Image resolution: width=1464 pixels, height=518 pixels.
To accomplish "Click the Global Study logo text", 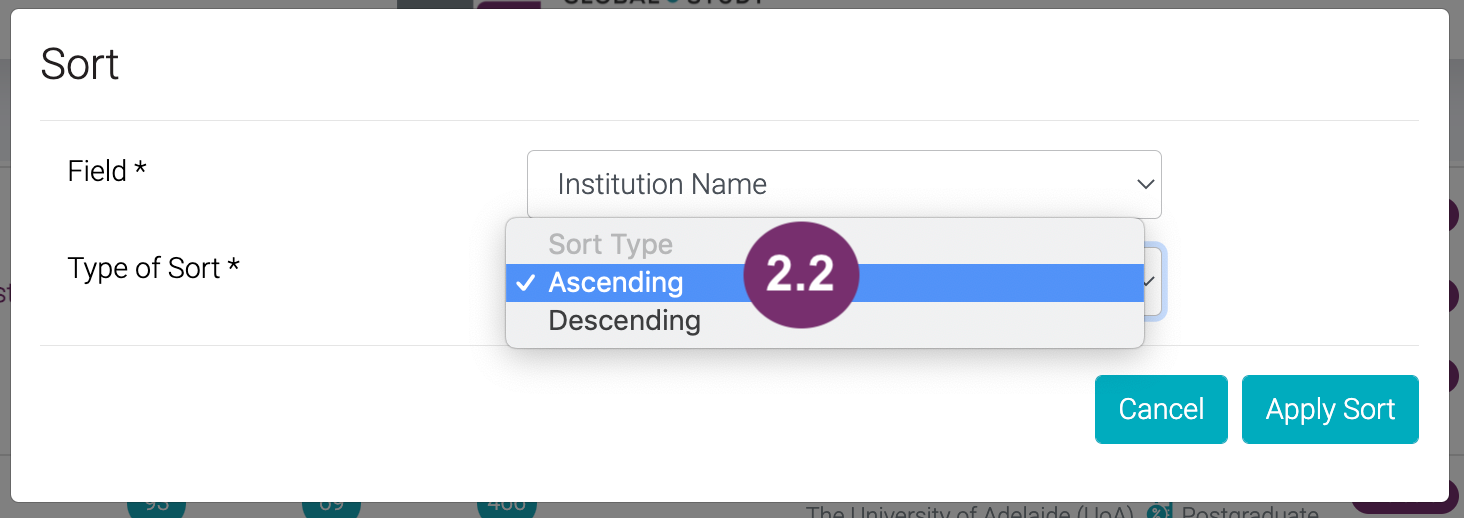I will (x=663, y=3).
